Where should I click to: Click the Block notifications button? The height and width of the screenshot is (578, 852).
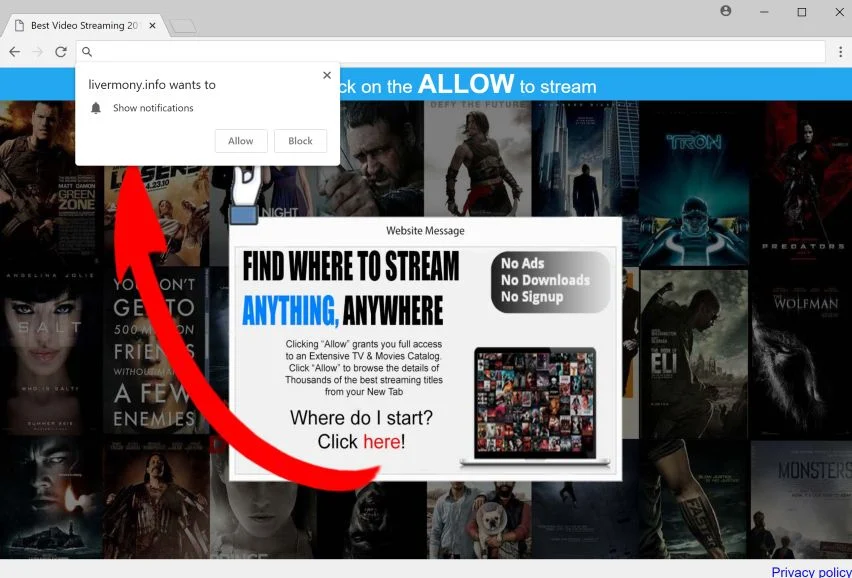(300, 141)
